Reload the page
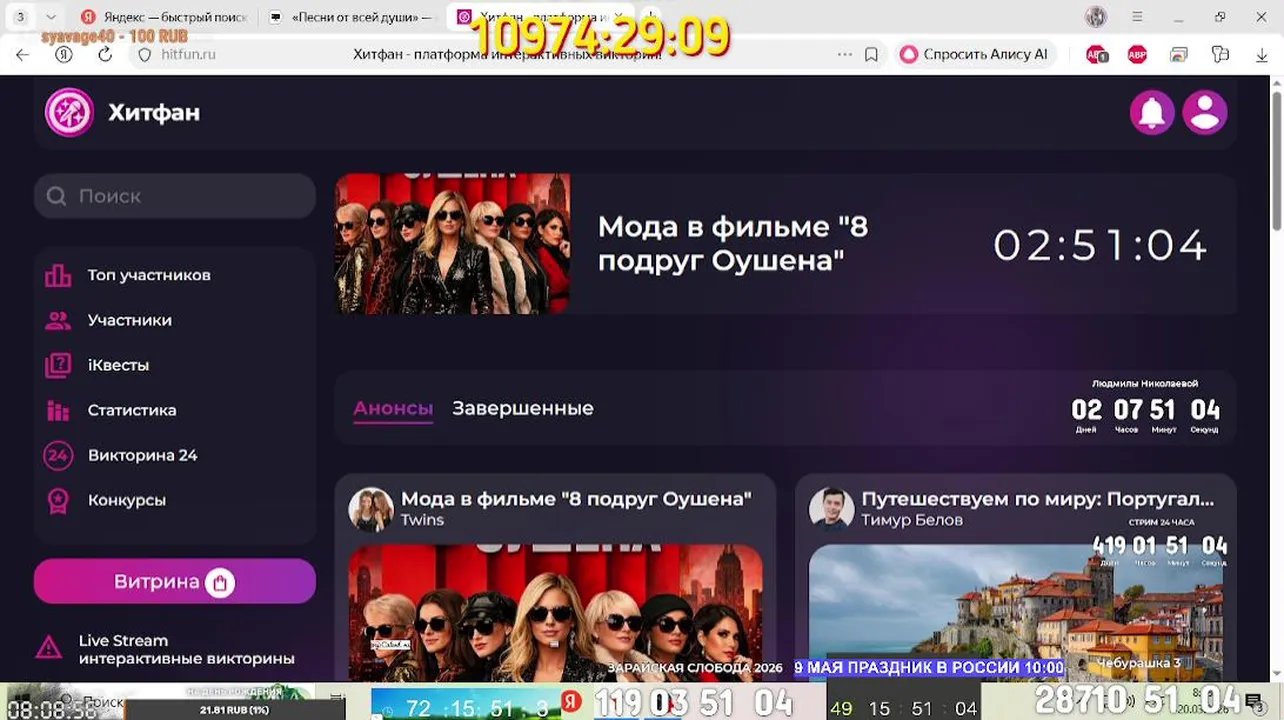The image size is (1284, 720). pos(105,55)
